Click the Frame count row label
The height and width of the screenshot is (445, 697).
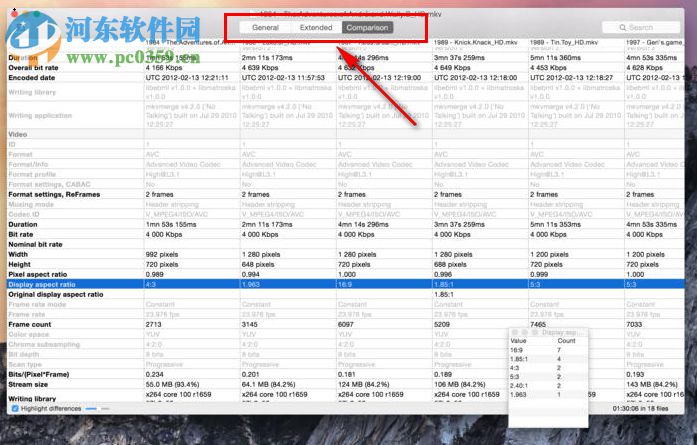point(30,324)
